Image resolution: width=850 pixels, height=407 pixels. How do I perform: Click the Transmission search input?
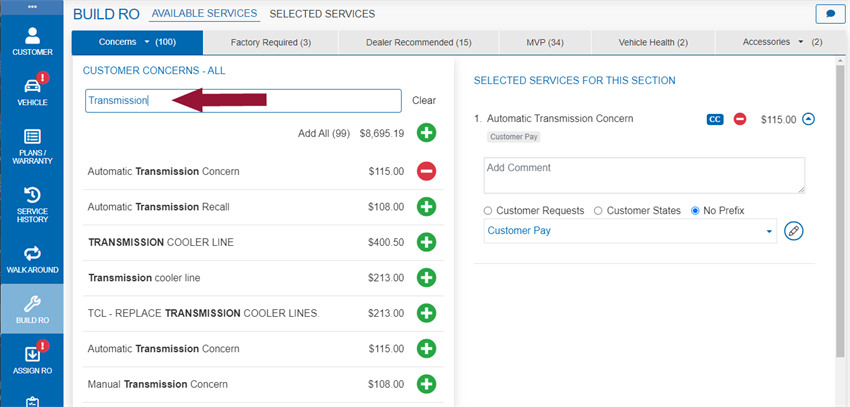point(243,101)
